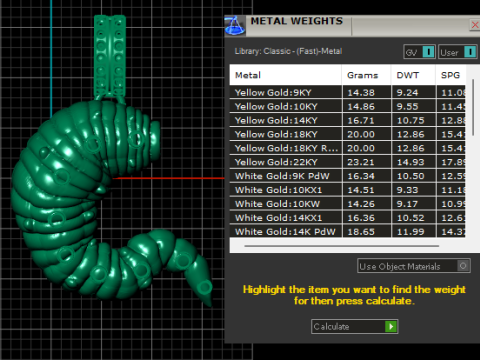Click the horizontal scrollbar below the metal table

click(341, 246)
